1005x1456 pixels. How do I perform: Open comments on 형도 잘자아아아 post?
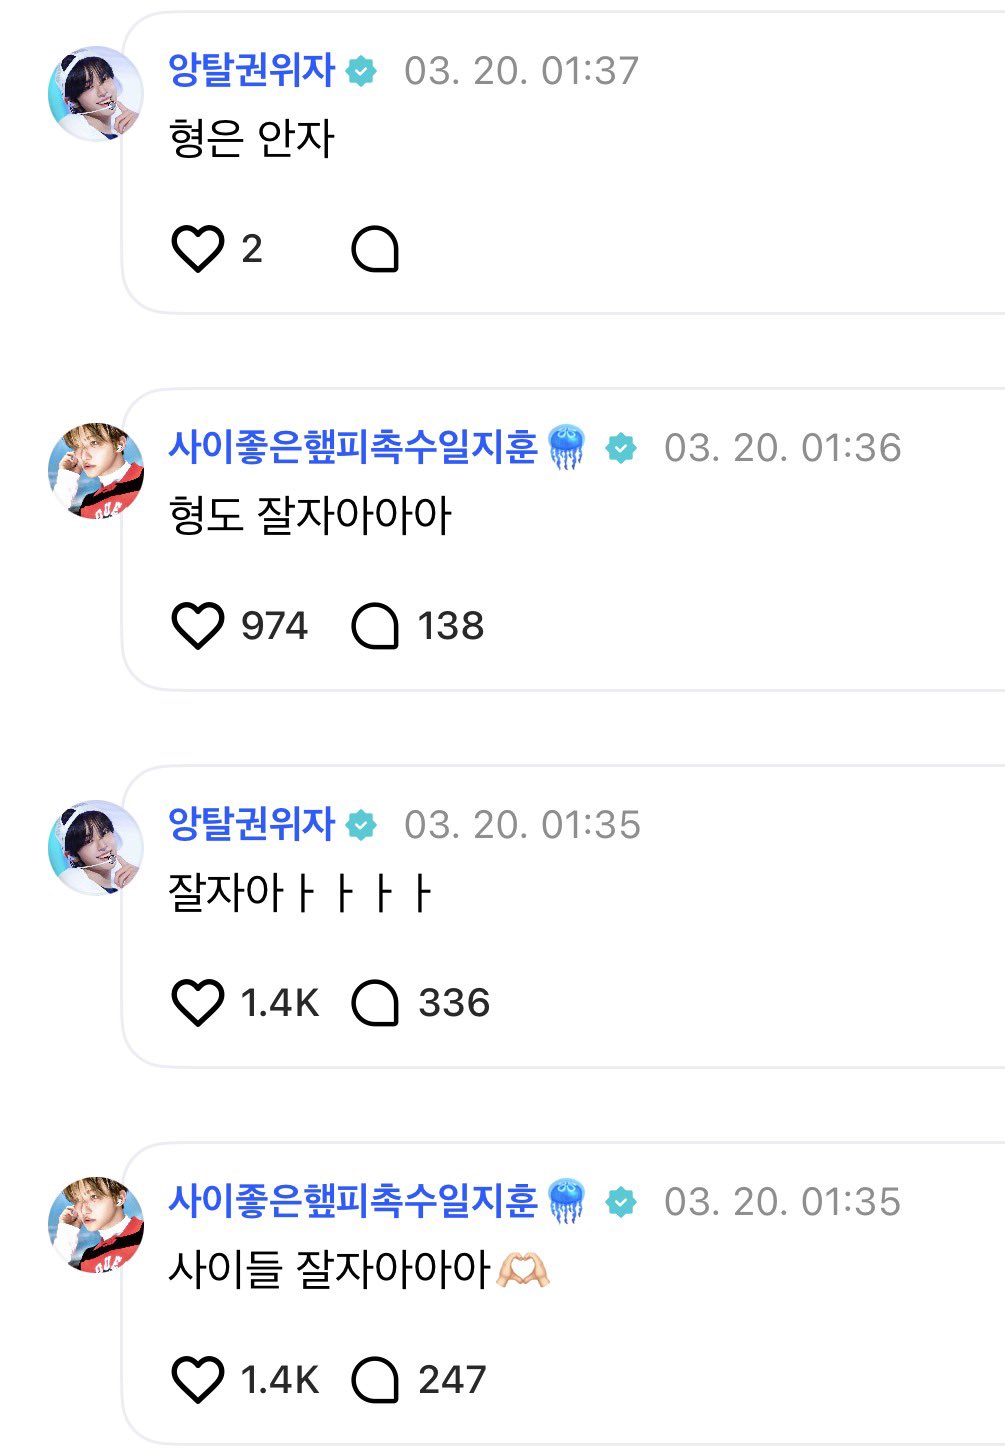point(375,626)
